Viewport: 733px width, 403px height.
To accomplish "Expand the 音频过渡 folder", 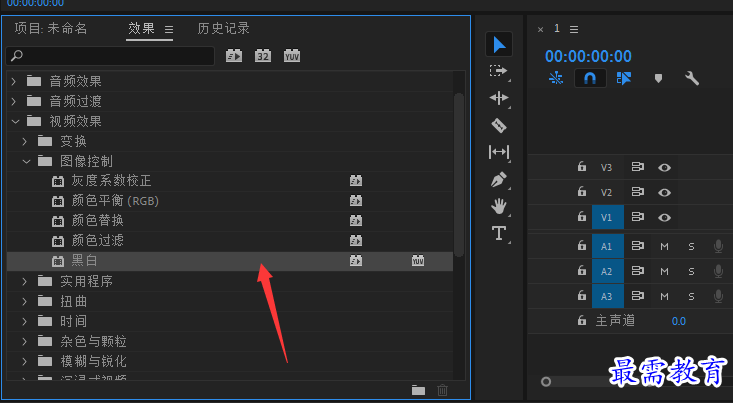I will point(14,101).
